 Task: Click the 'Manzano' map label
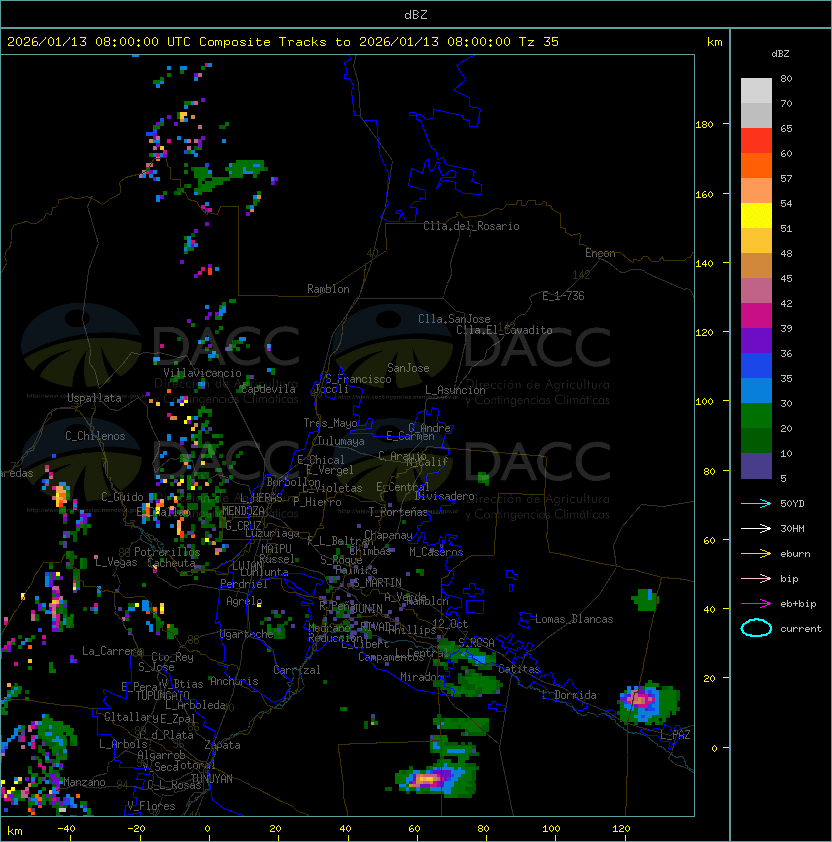pos(84,782)
